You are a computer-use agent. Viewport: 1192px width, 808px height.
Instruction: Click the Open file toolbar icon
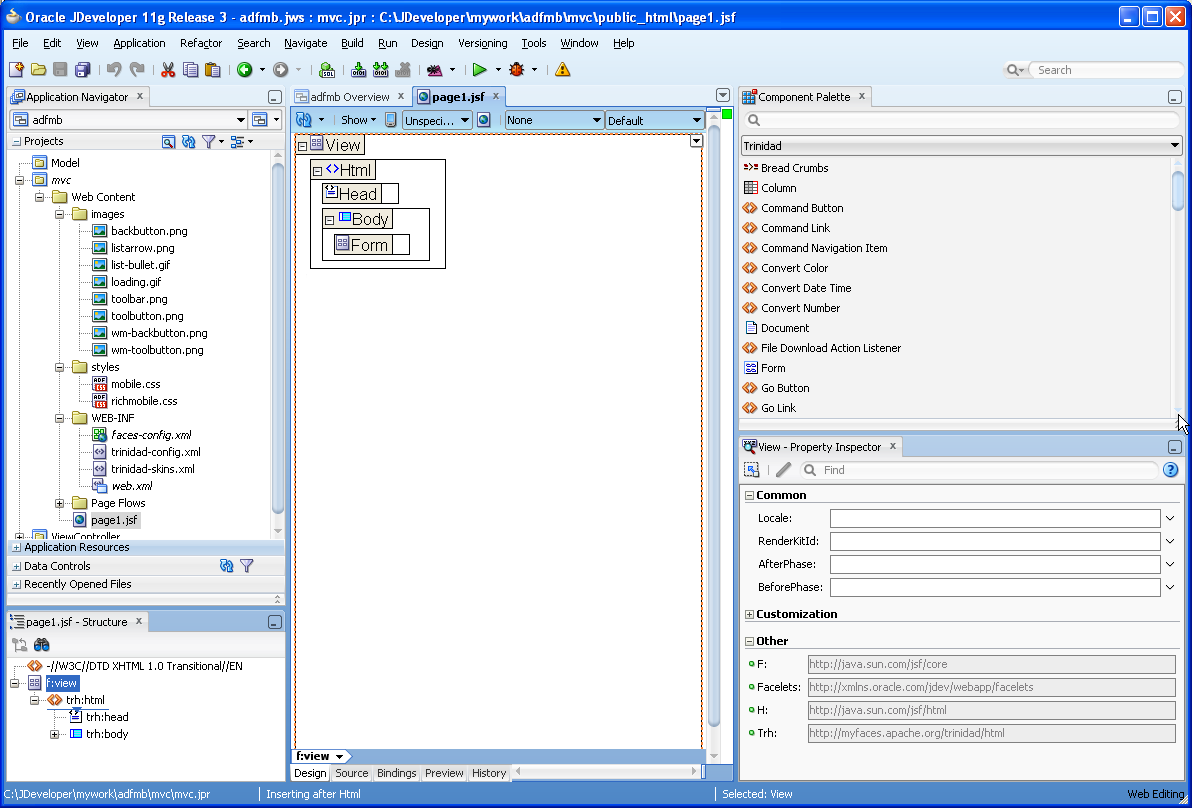[38, 70]
